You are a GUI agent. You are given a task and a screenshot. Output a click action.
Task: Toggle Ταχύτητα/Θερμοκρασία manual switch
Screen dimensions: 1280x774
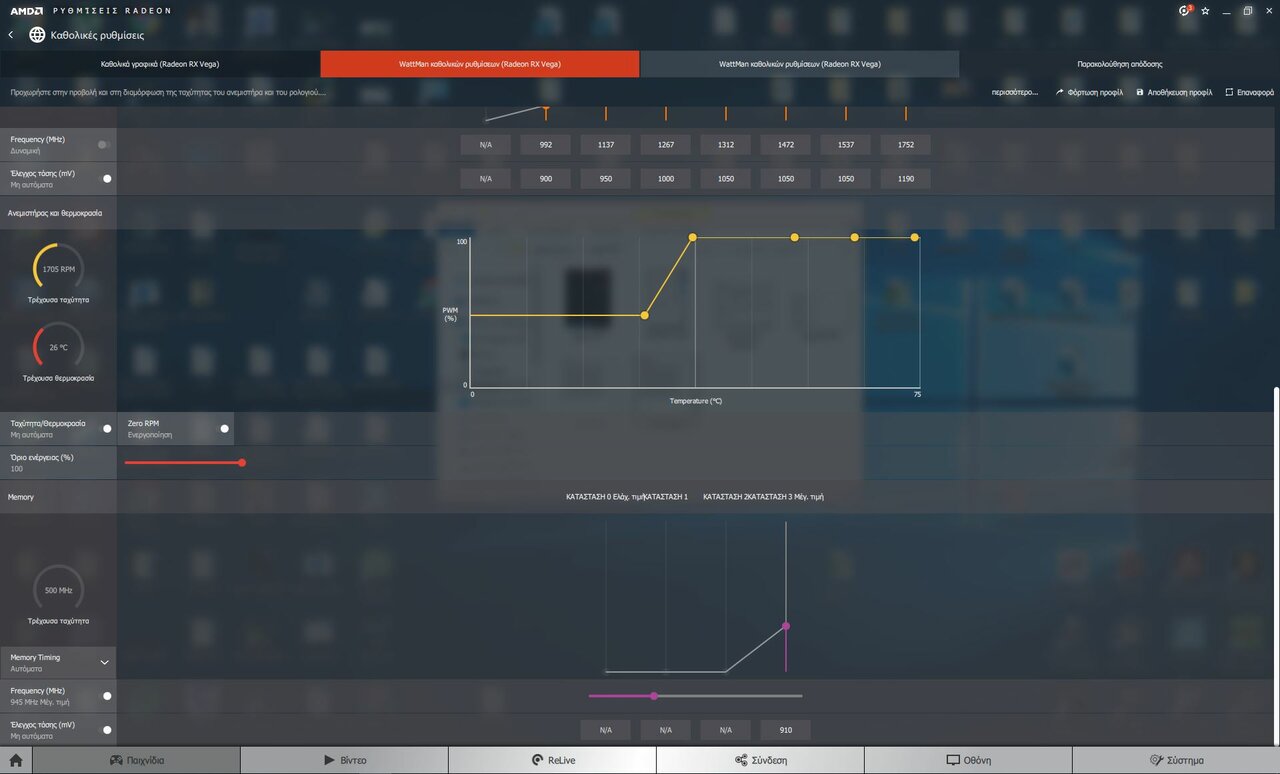coord(106,429)
